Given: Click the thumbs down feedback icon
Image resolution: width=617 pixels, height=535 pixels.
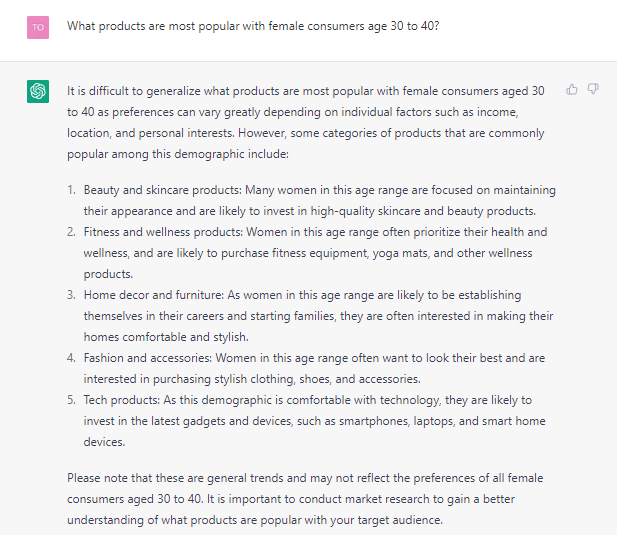Looking at the screenshot, I should 593,89.
